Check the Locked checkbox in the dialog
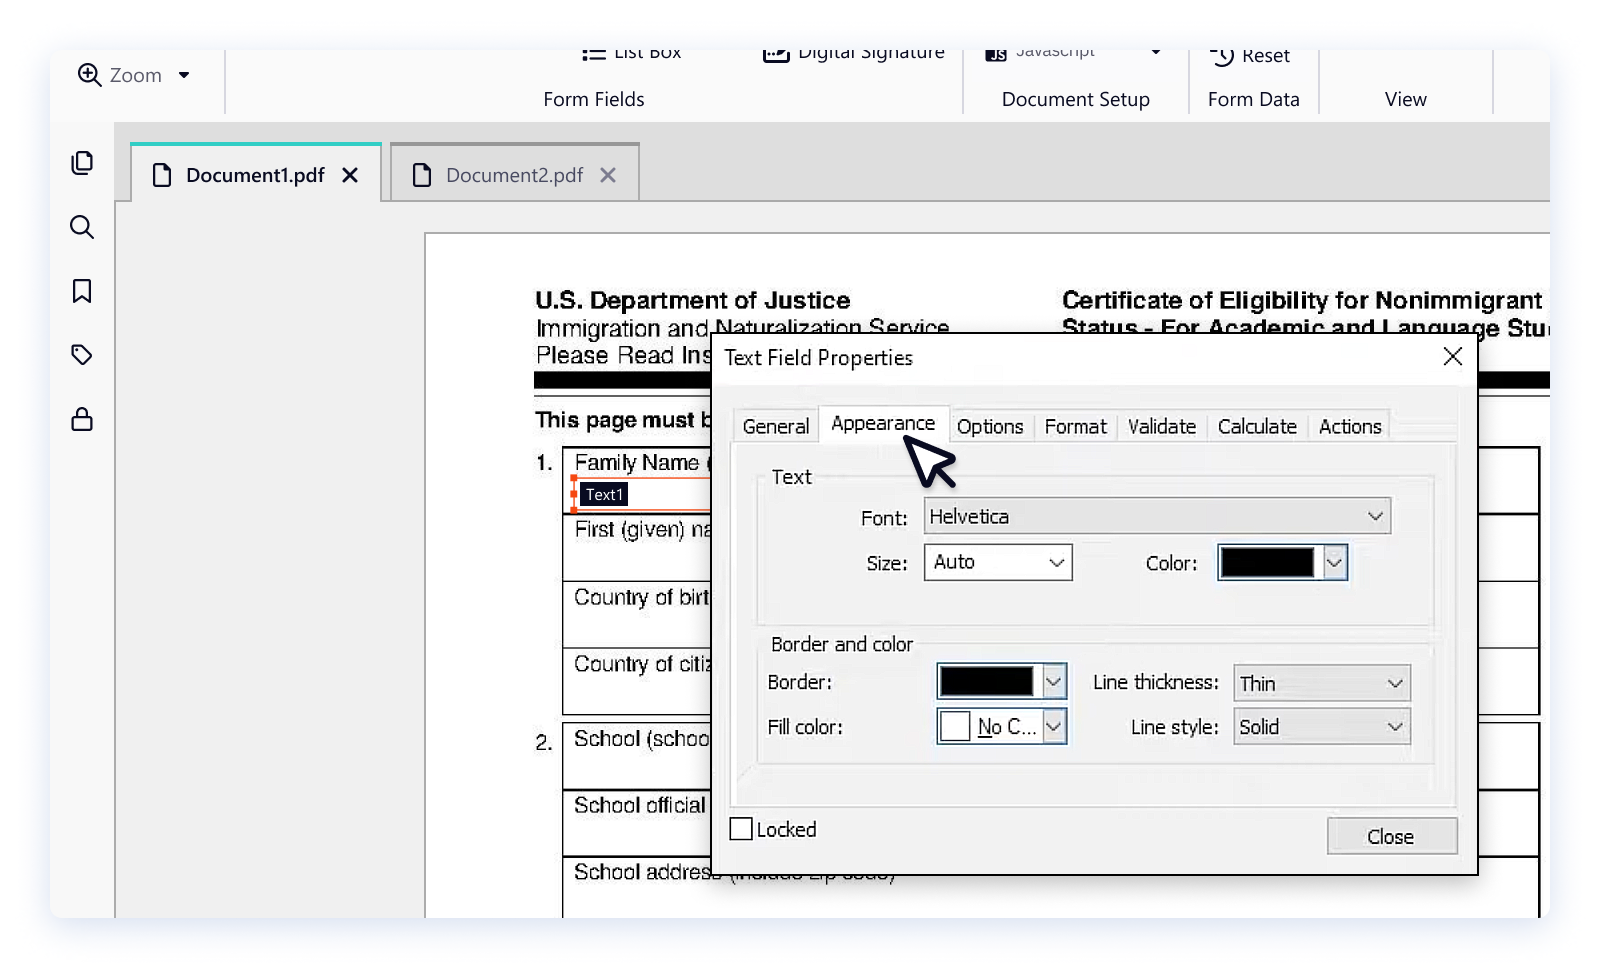This screenshot has width=1600, height=968. (x=740, y=828)
